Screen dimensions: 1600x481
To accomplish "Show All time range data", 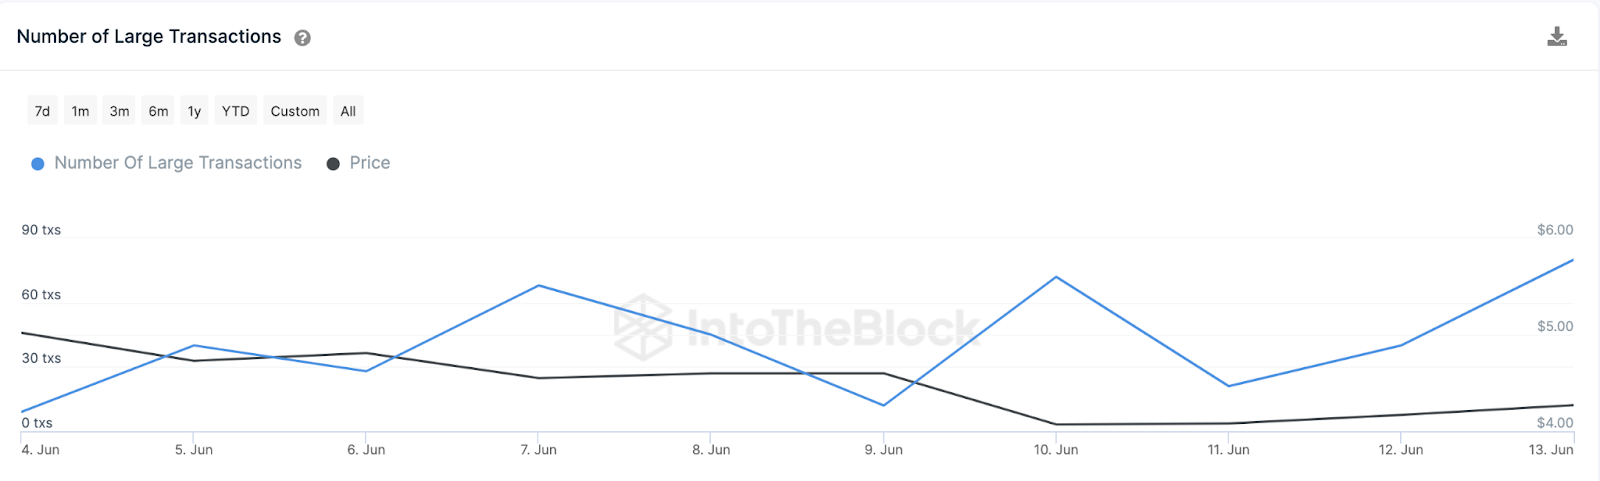I will [x=348, y=111].
